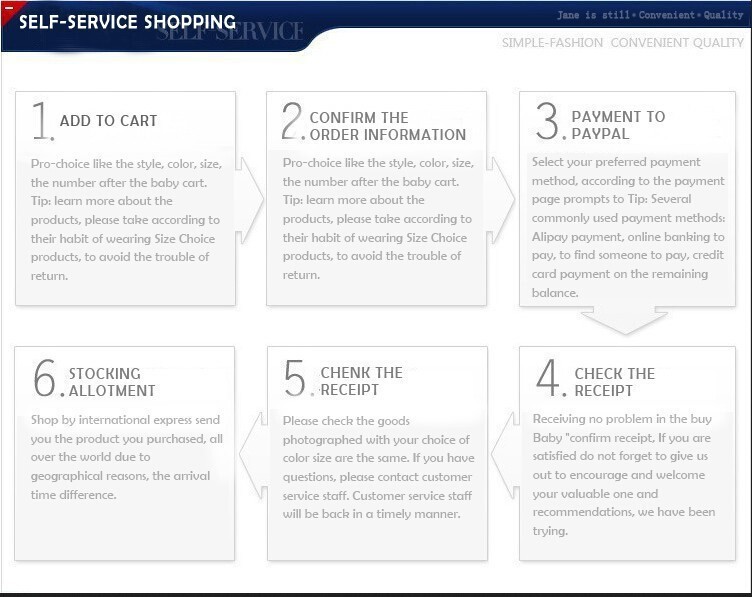The image size is (752, 597).
Task: Click the CONFIRM THE ORDER INFORMATION heading
Action: pos(387,126)
